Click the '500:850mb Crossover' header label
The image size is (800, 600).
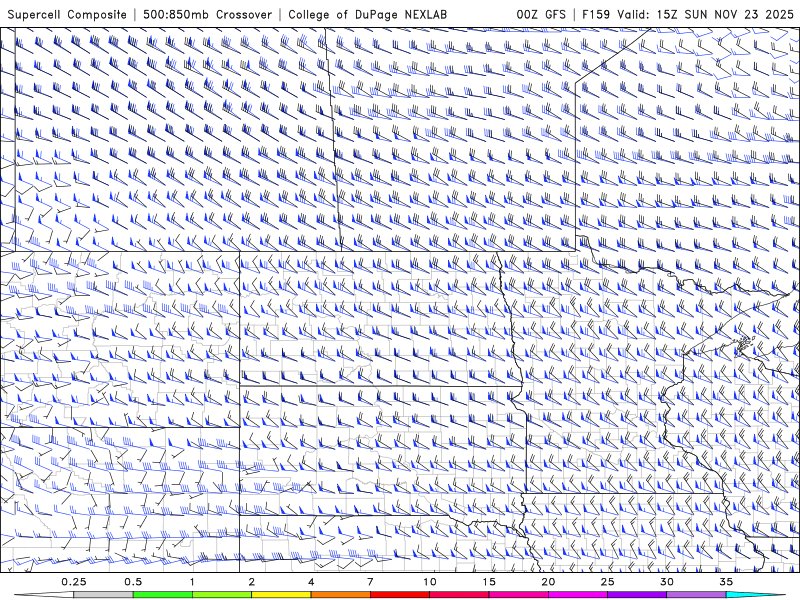pyautogui.click(x=207, y=15)
